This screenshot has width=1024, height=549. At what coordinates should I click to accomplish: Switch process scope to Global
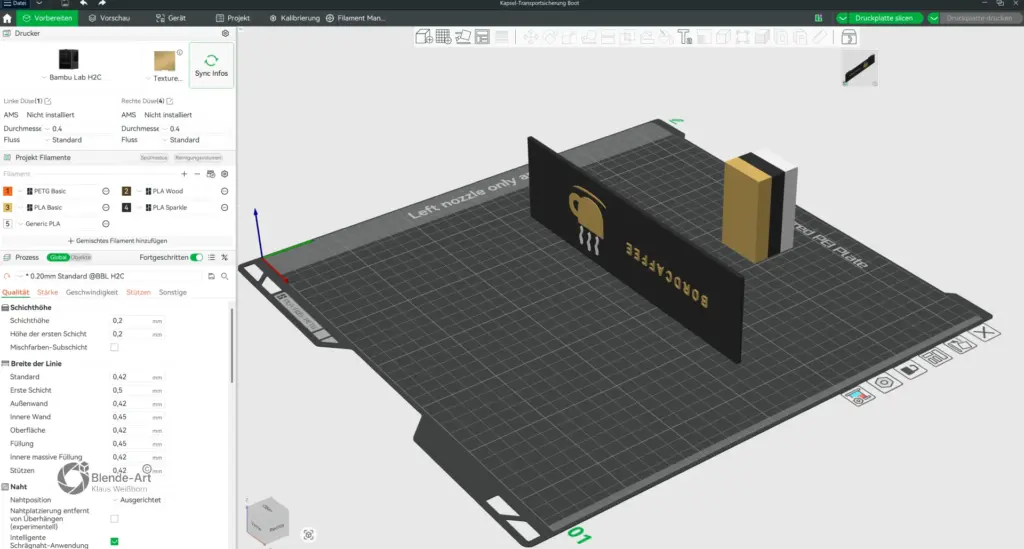(57, 258)
